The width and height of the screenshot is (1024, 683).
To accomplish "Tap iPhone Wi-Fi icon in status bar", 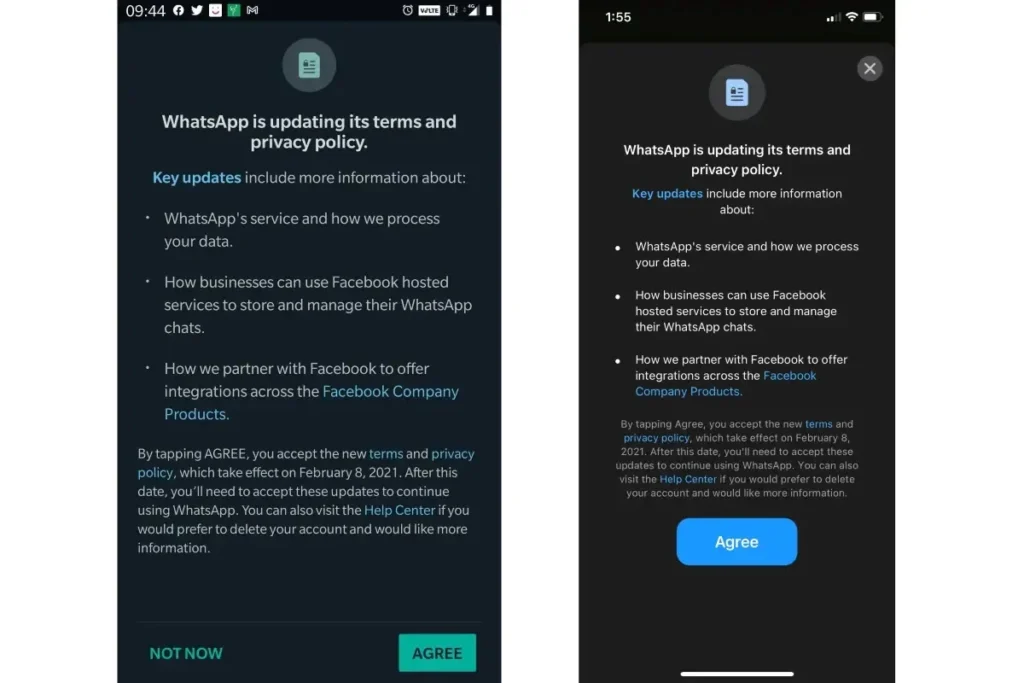I will (x=852, y=17).
